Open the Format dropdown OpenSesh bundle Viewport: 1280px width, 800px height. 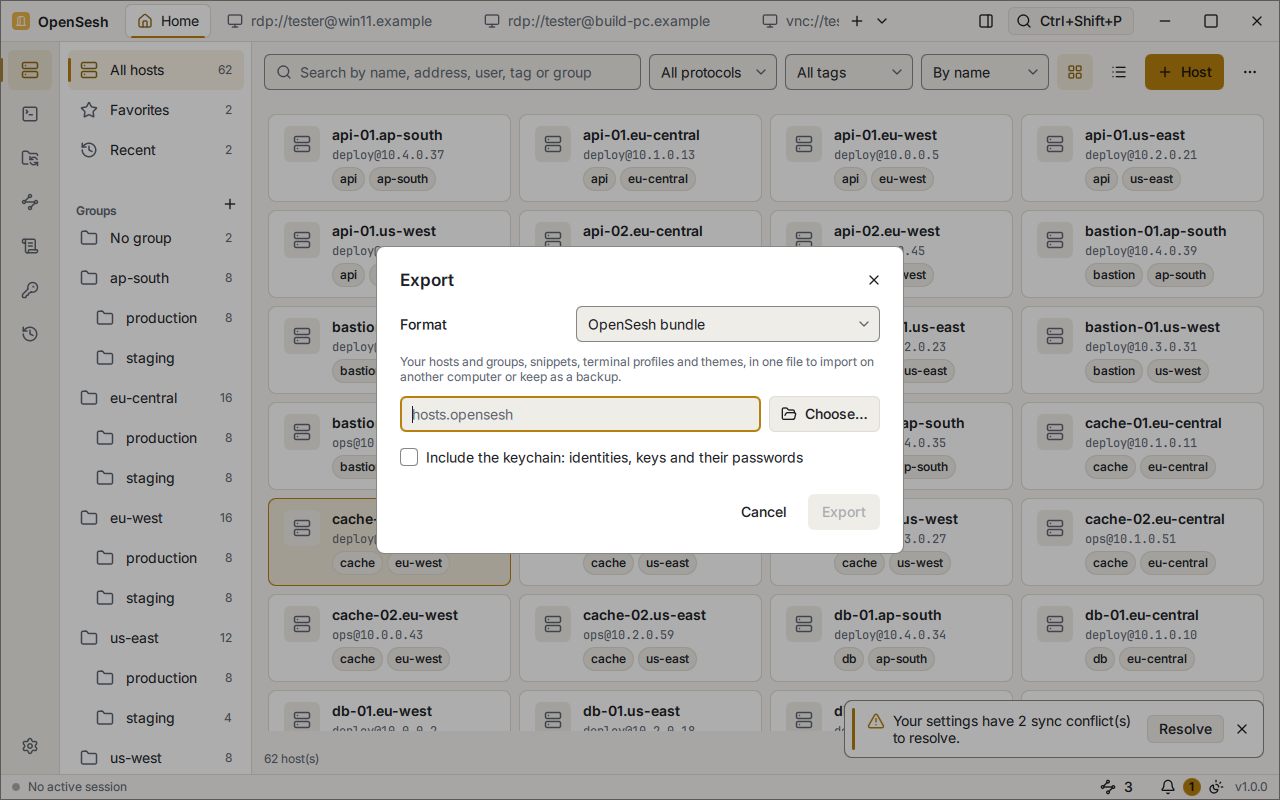click(728, 324)
